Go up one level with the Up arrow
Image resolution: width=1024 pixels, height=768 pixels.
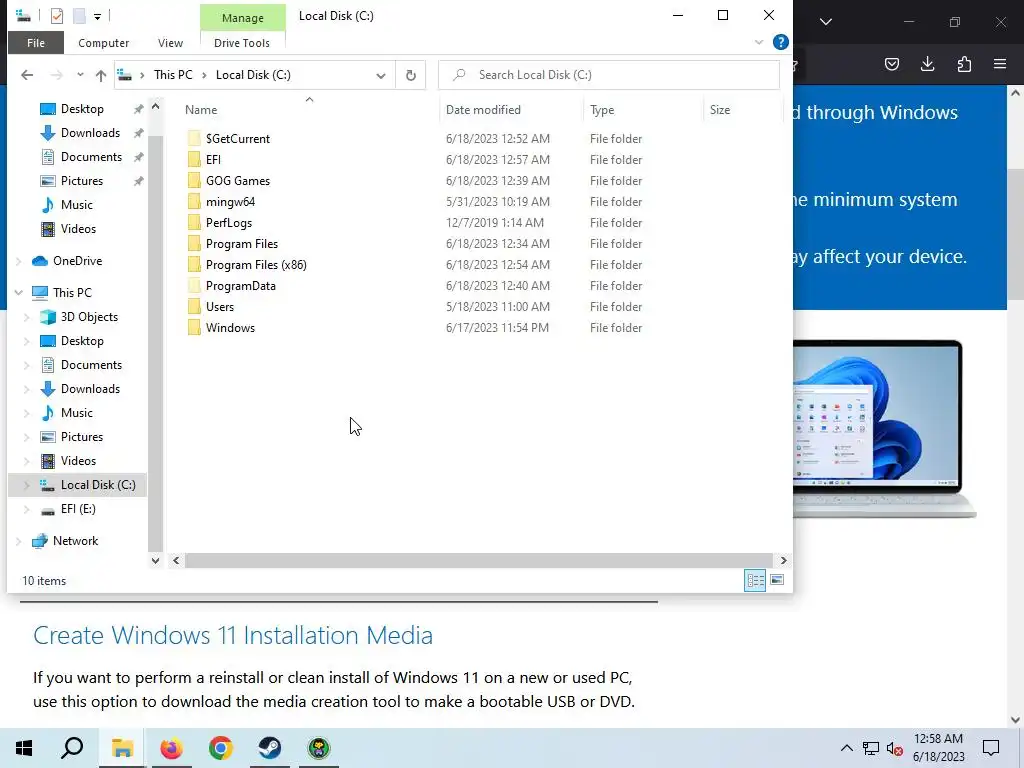click(x=101, y=75)
